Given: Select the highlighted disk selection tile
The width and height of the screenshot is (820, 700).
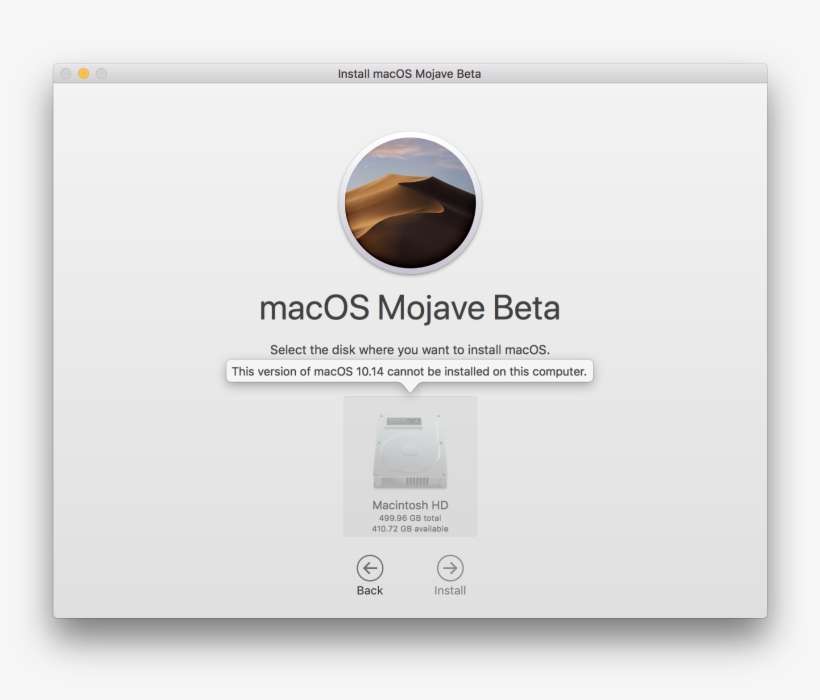Looking at the screenshot, I should click(411, 466).
